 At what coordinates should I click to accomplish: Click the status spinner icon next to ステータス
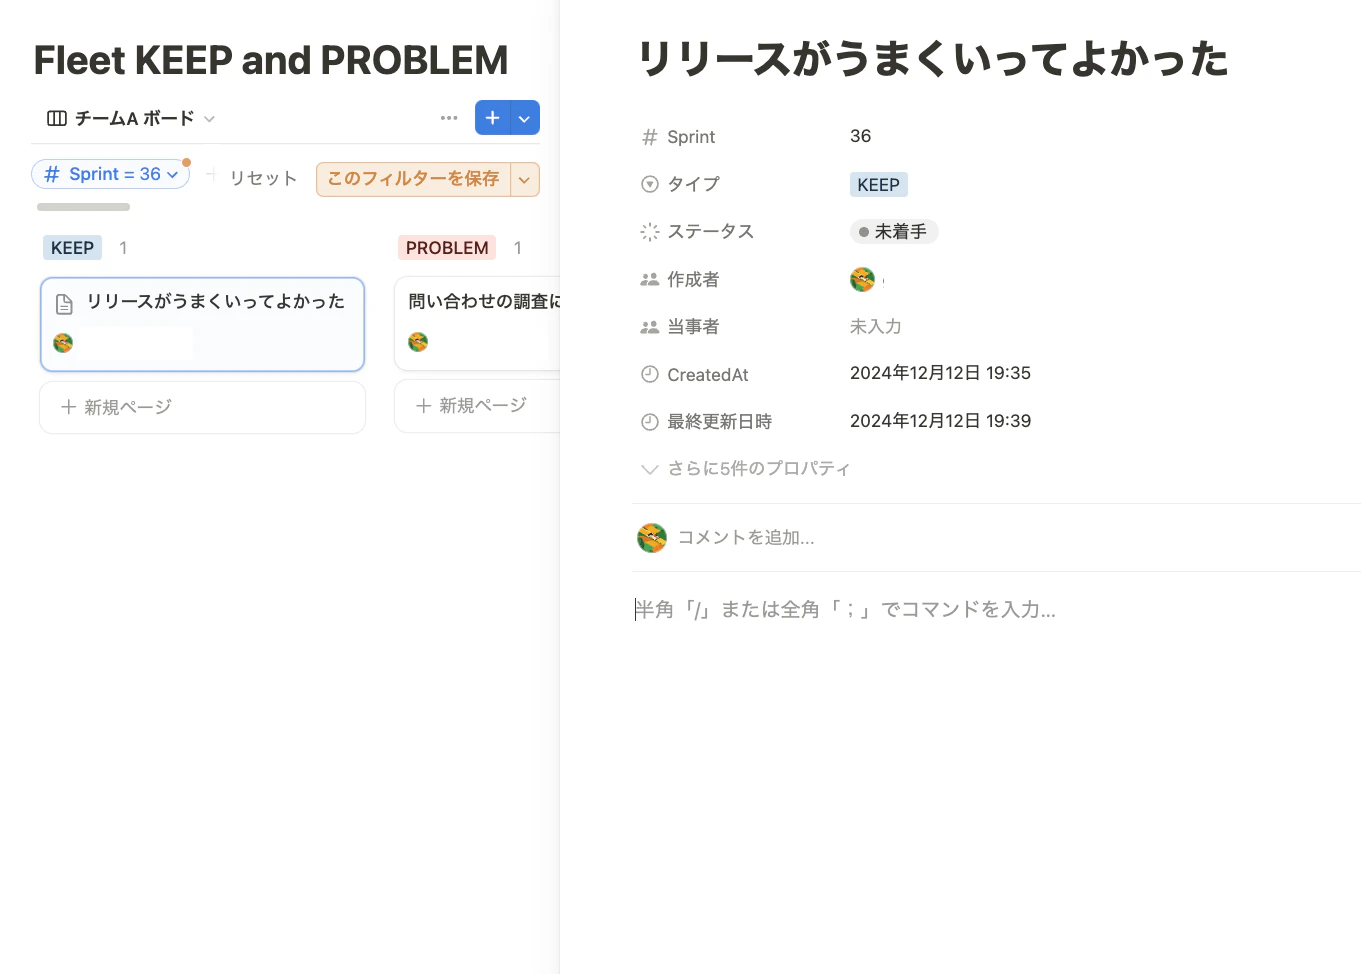click(649, 231)
